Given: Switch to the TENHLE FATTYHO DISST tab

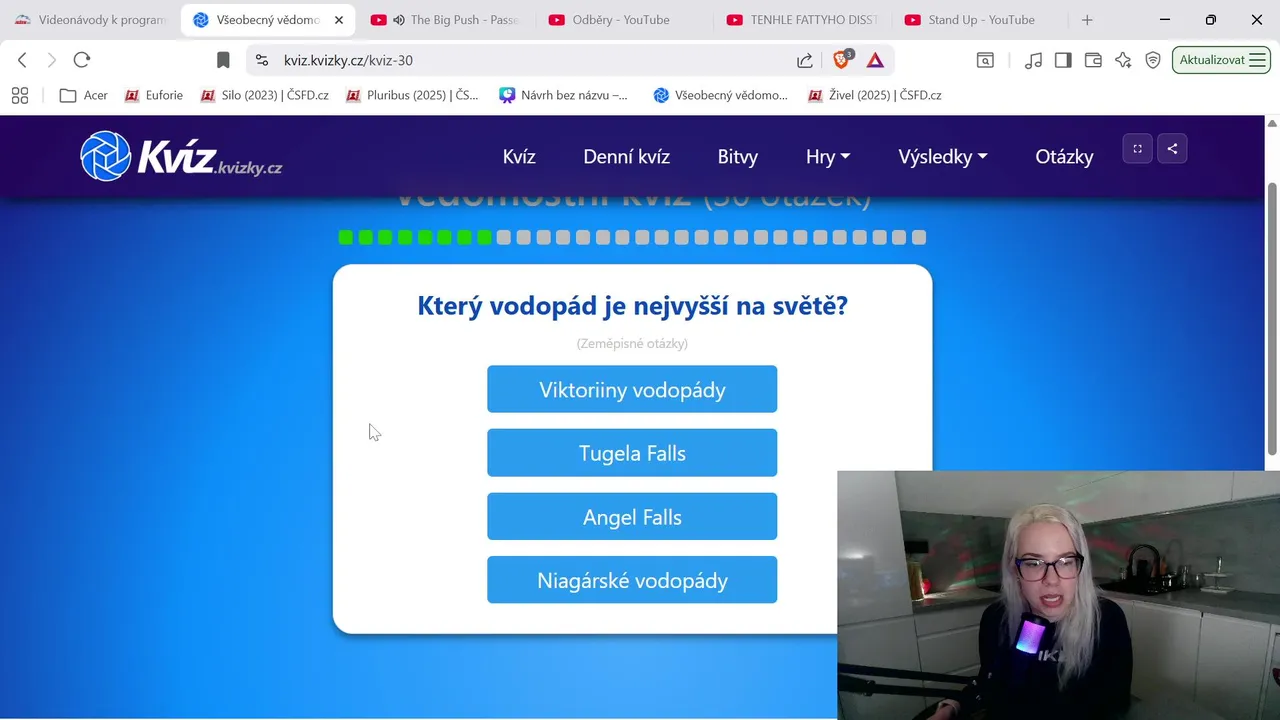Looking at the screenshot, I should pos(803,20).
